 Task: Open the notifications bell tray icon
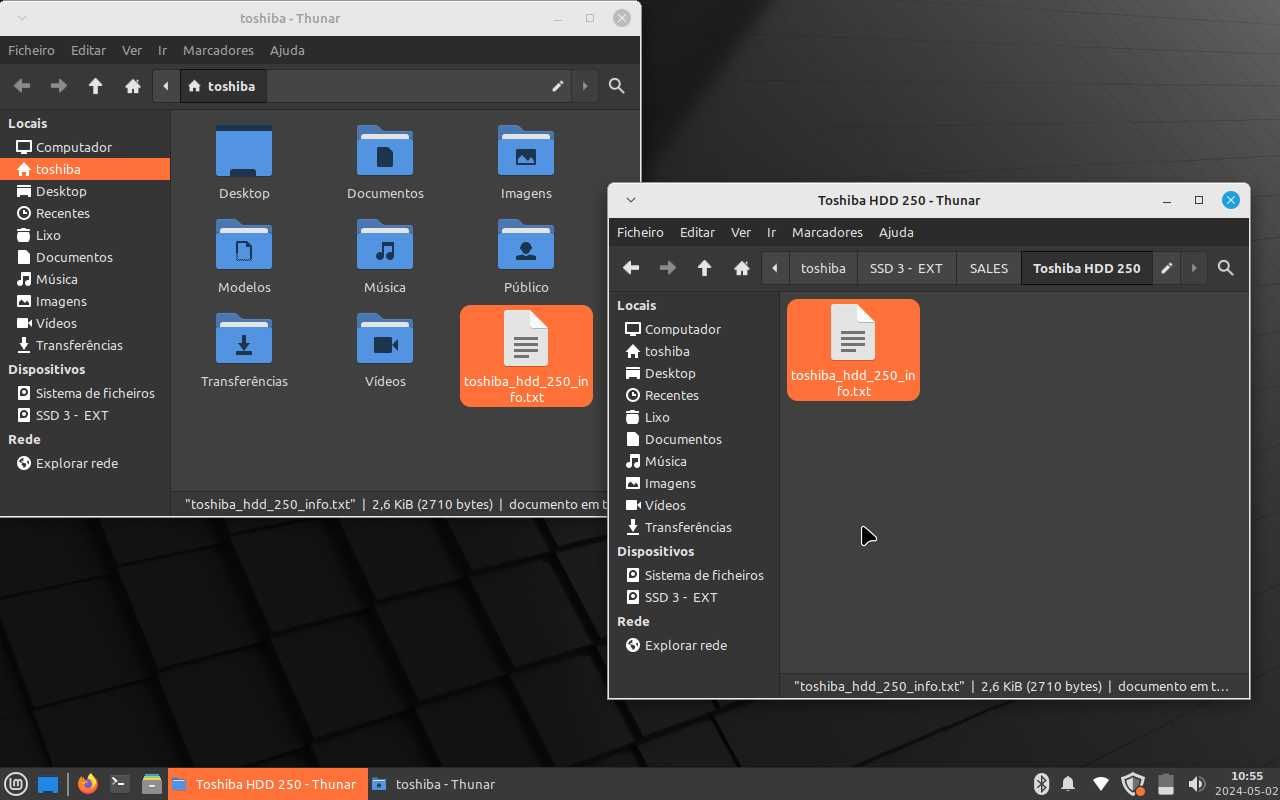pos(1068,784)
